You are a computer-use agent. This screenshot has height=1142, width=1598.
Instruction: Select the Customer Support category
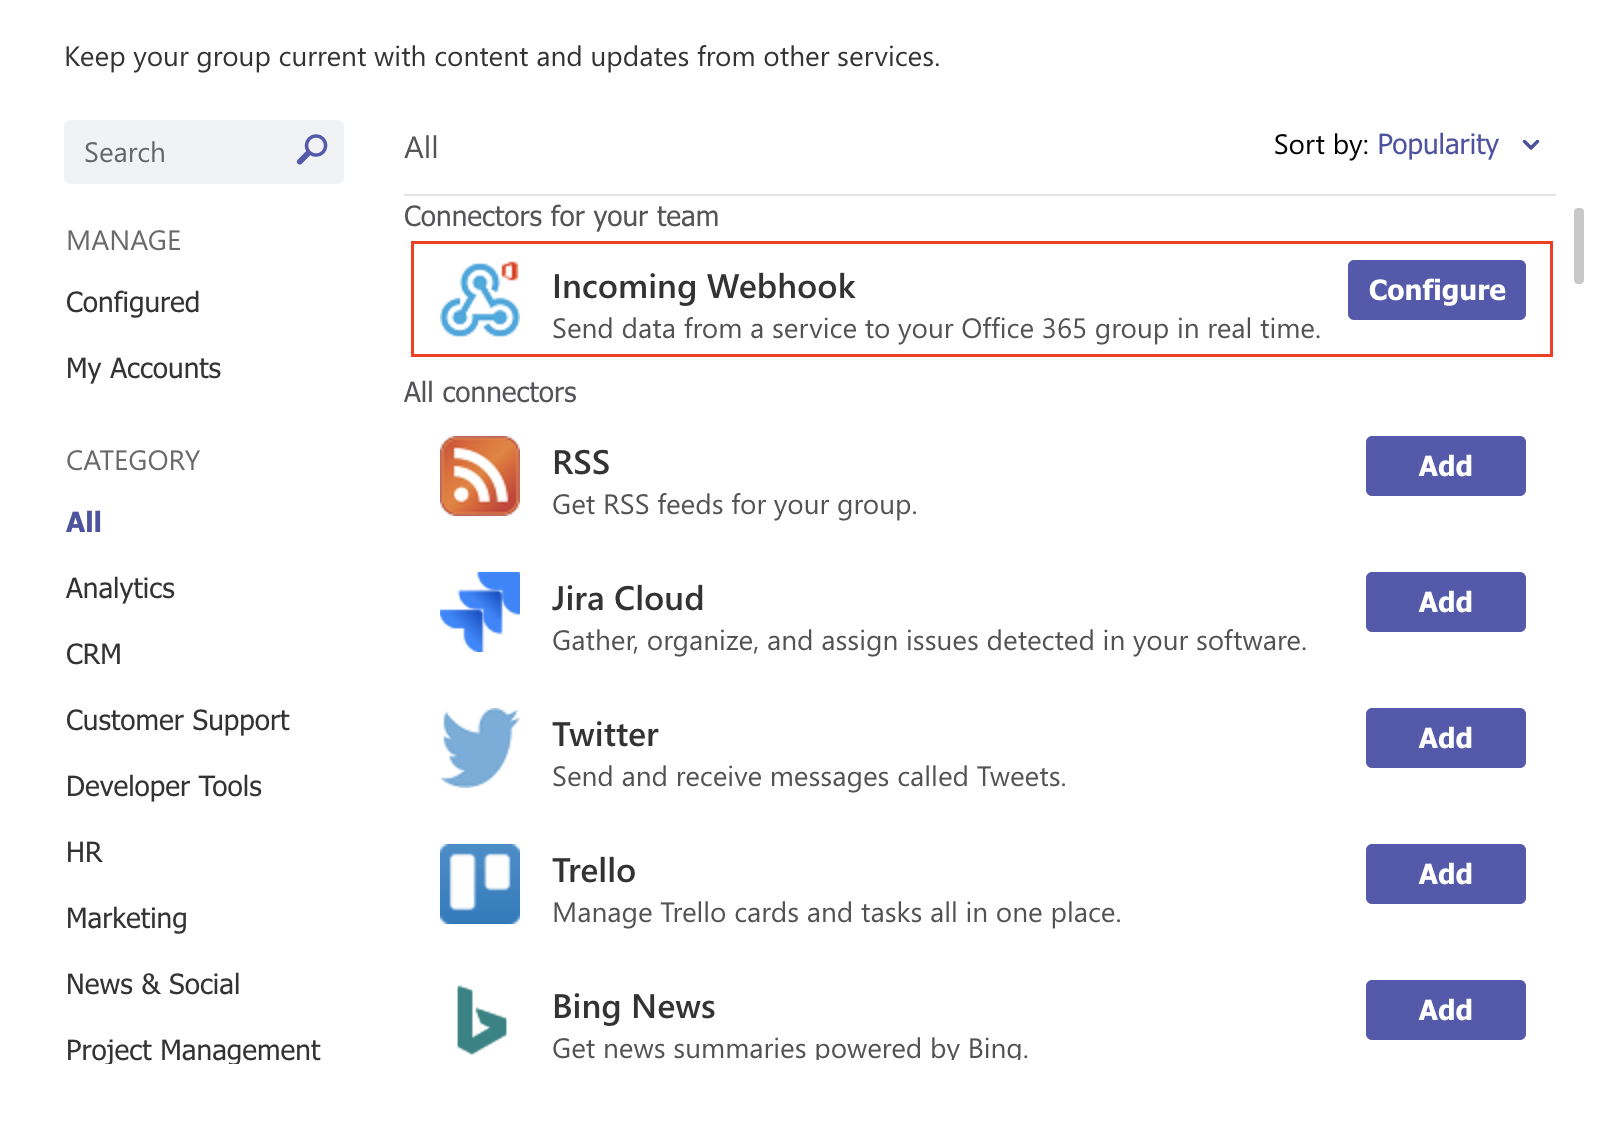point(177,720)
